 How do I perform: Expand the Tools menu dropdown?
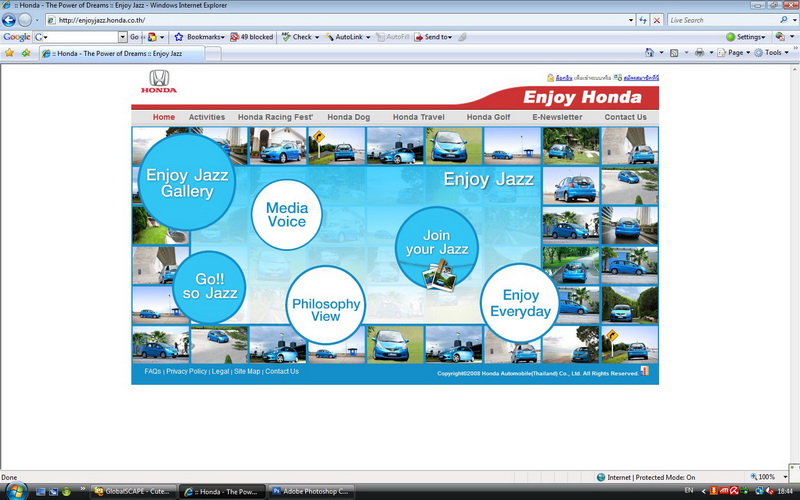(x=786, y=53)
